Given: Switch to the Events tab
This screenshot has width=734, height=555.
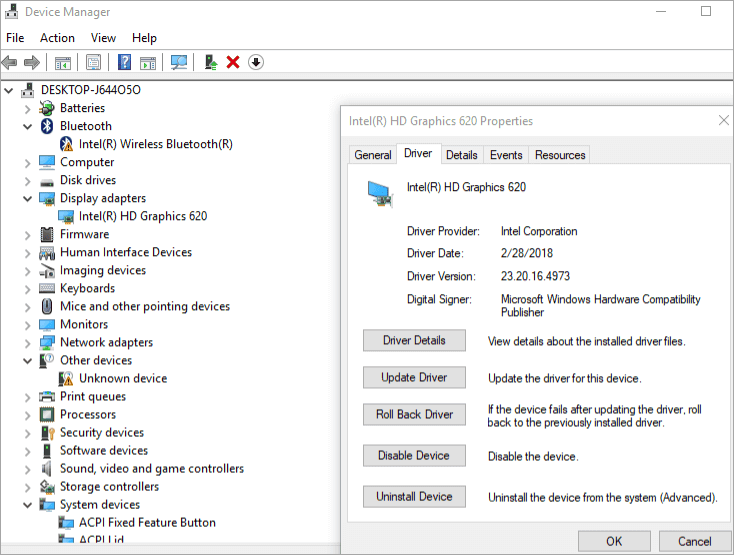Looking at the screenshot, I should coord(506,155).
